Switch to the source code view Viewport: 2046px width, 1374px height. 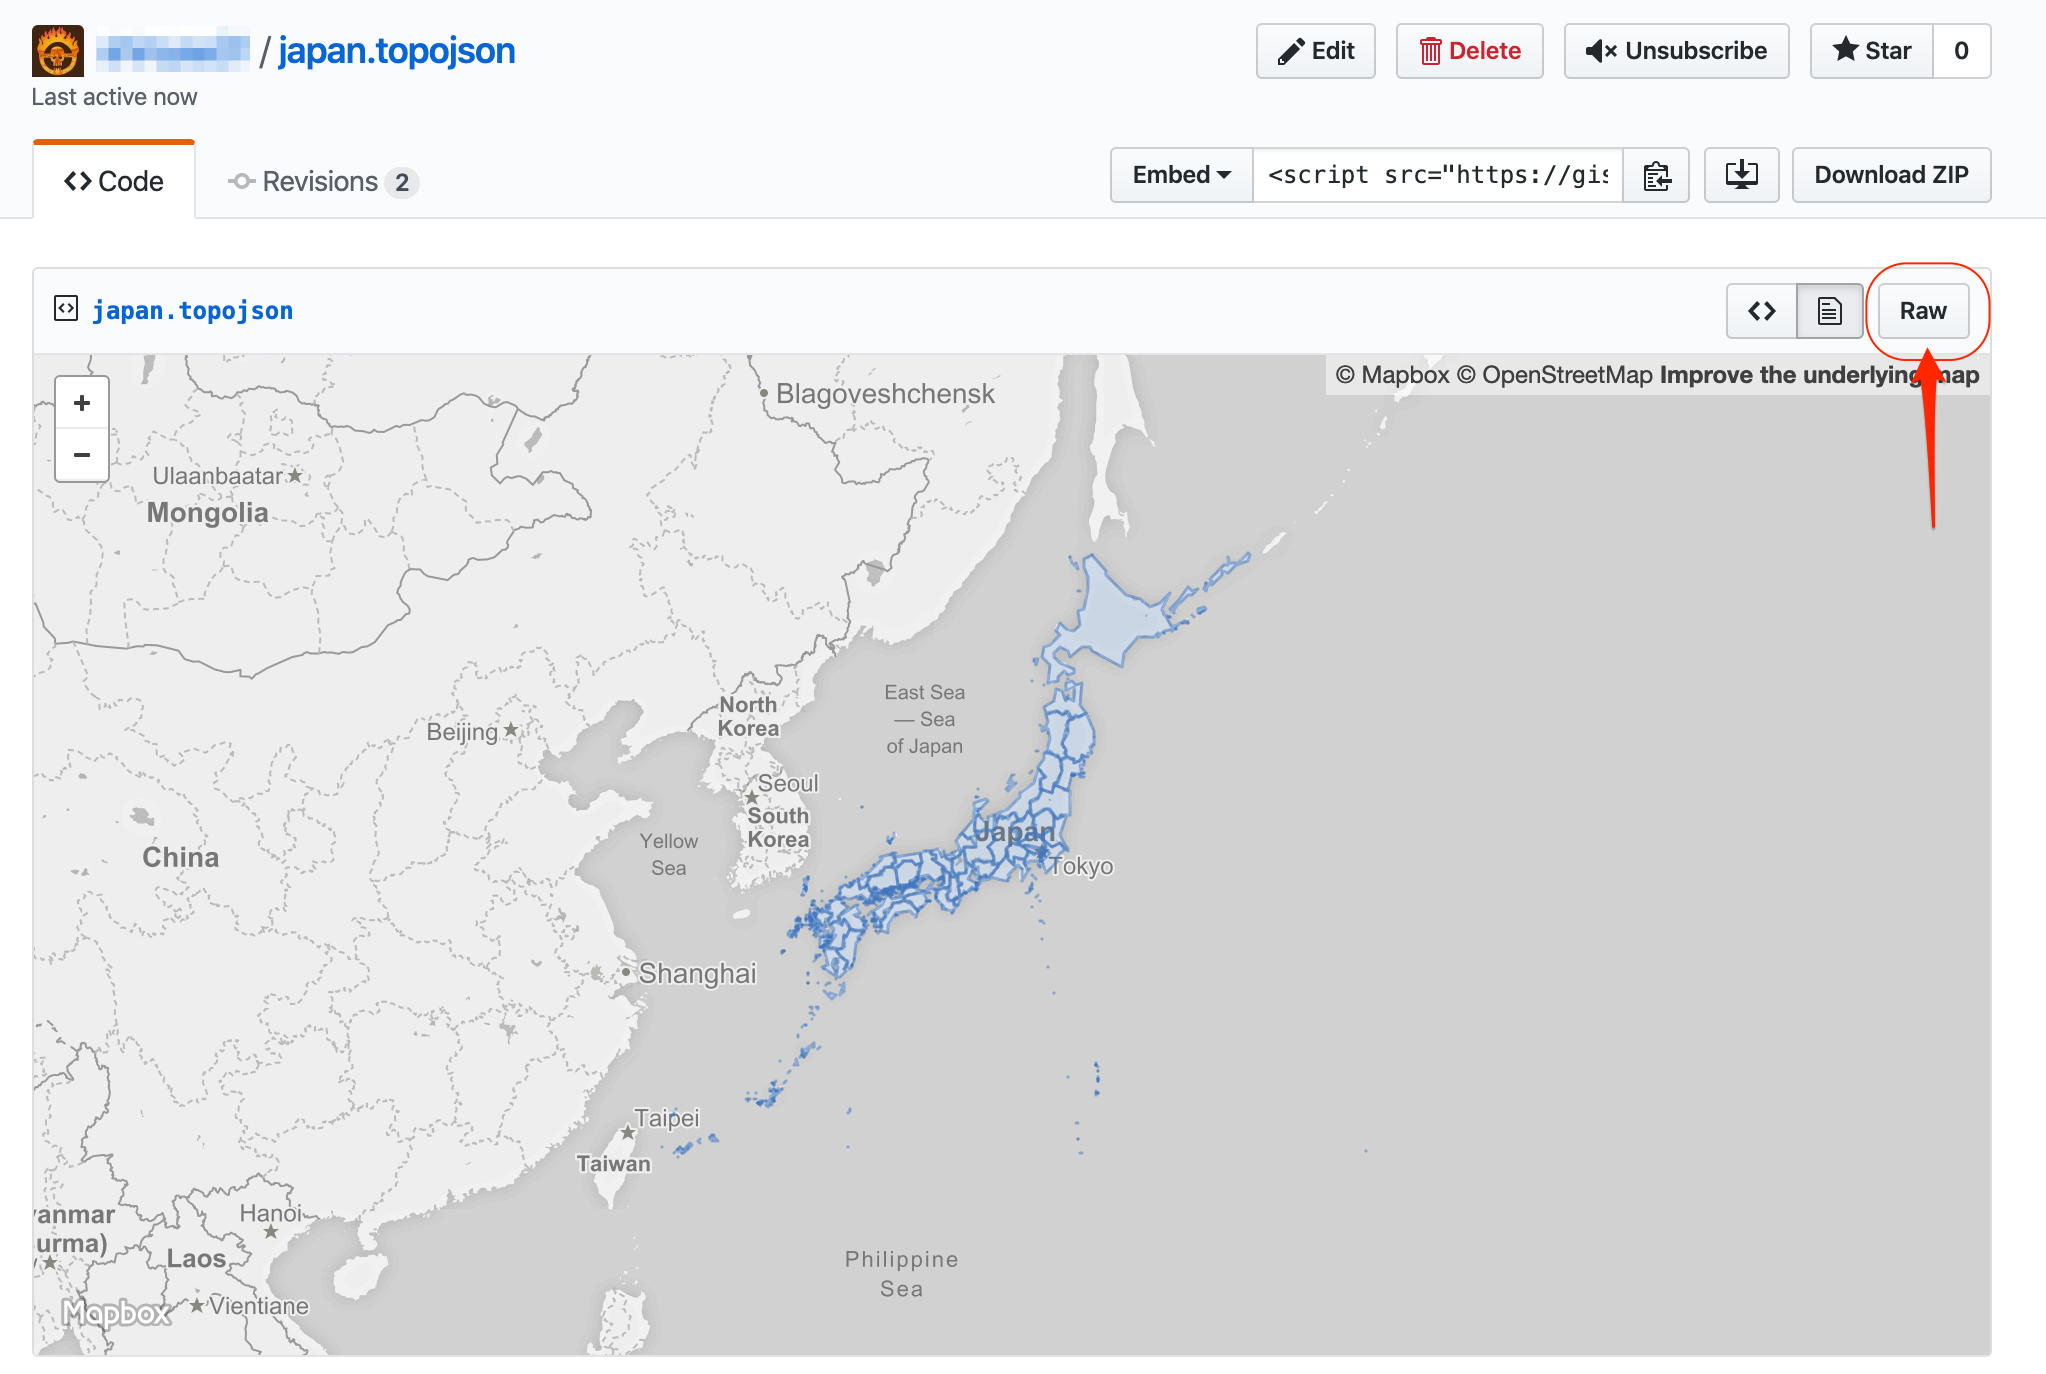tap(1762, 311)
